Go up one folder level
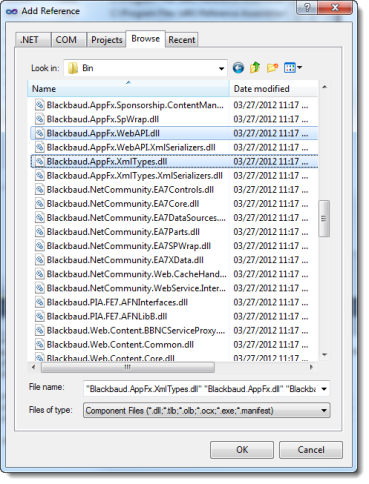Viewport: 369px width, 484px height. 255,68
